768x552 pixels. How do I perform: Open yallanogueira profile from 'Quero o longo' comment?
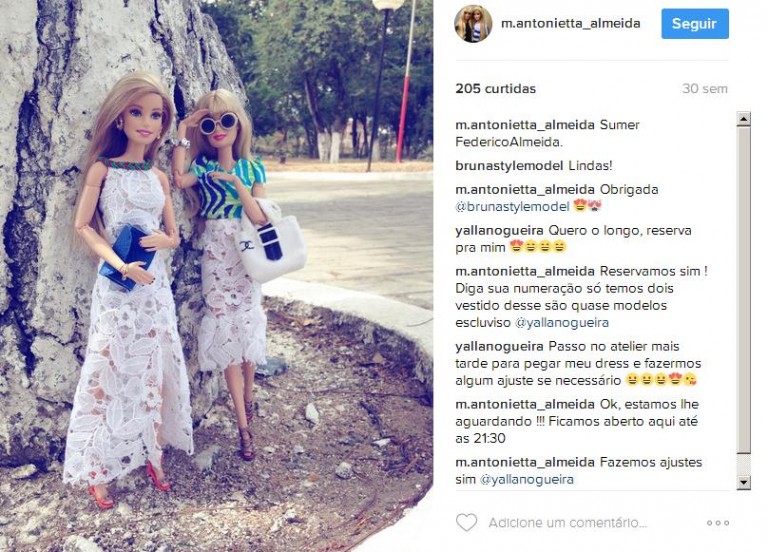(499, 231)
